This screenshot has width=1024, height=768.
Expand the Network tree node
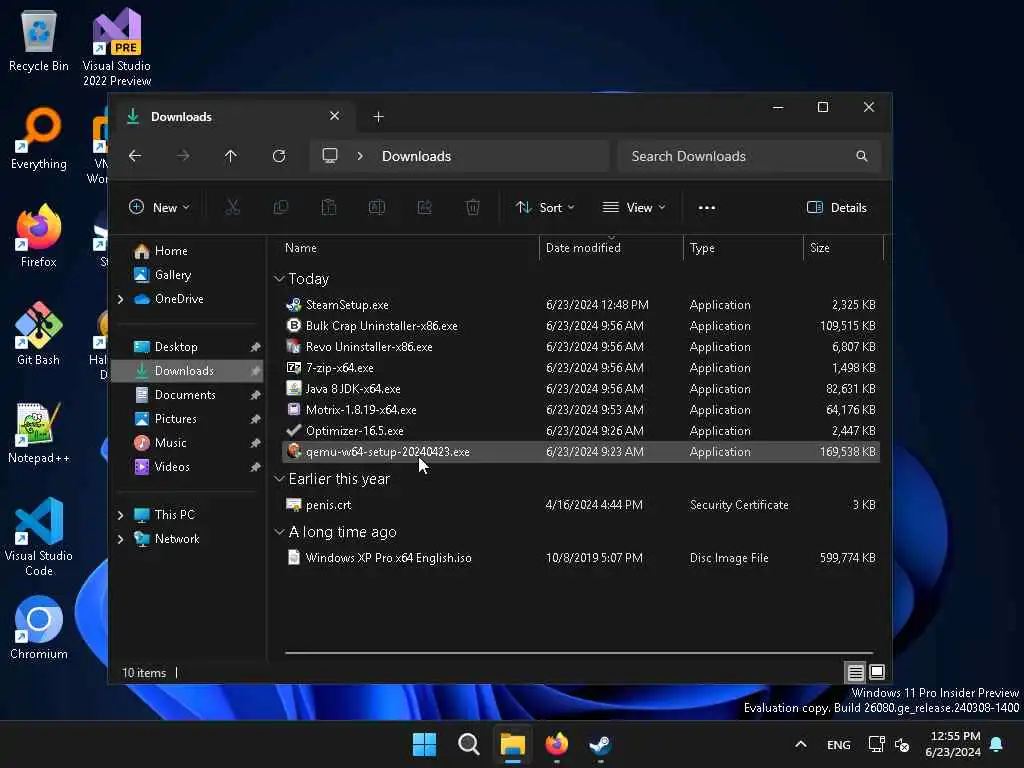coord(121,539)
